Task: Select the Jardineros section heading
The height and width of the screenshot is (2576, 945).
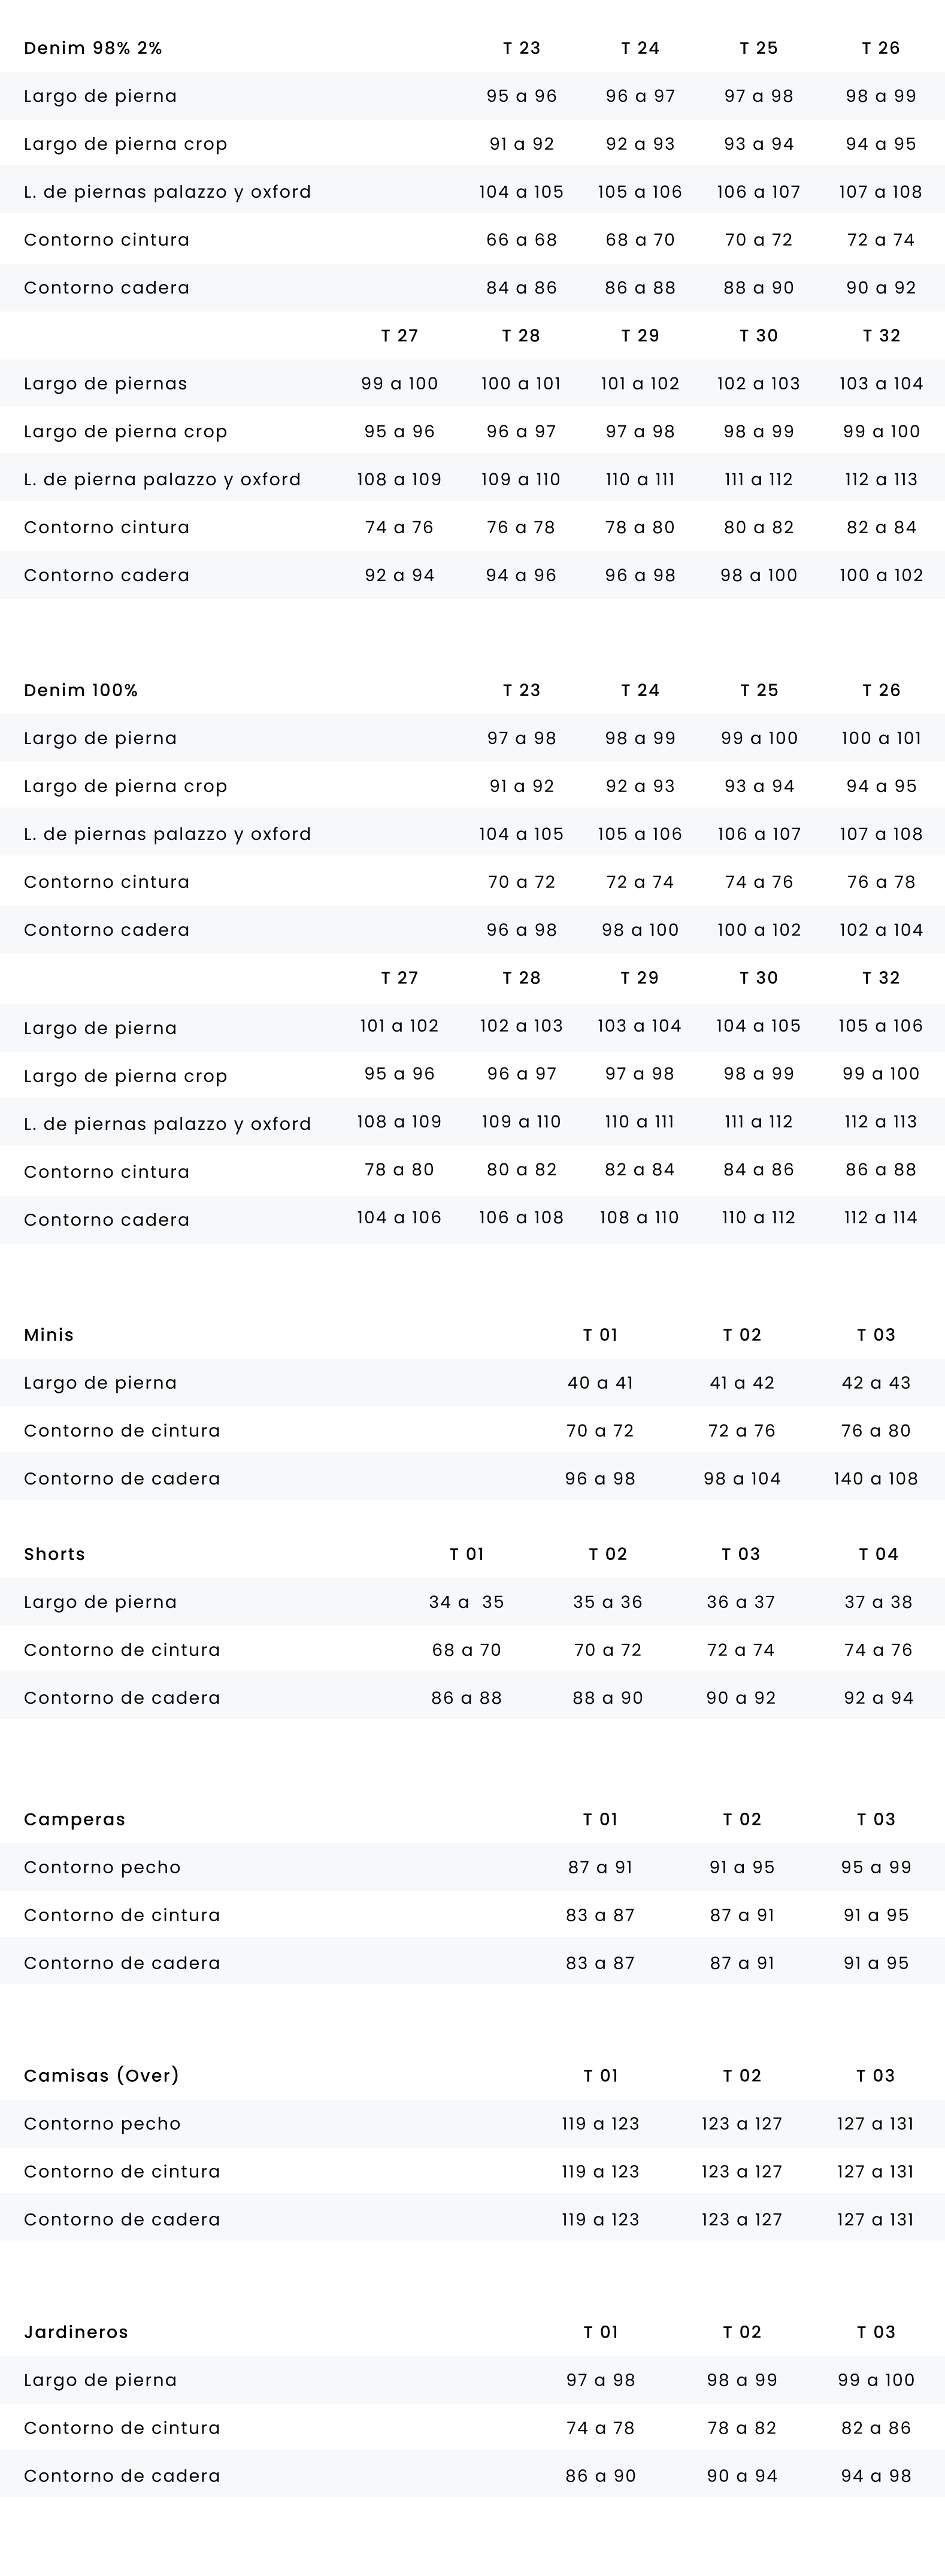Action: [x=76, y=2332]
